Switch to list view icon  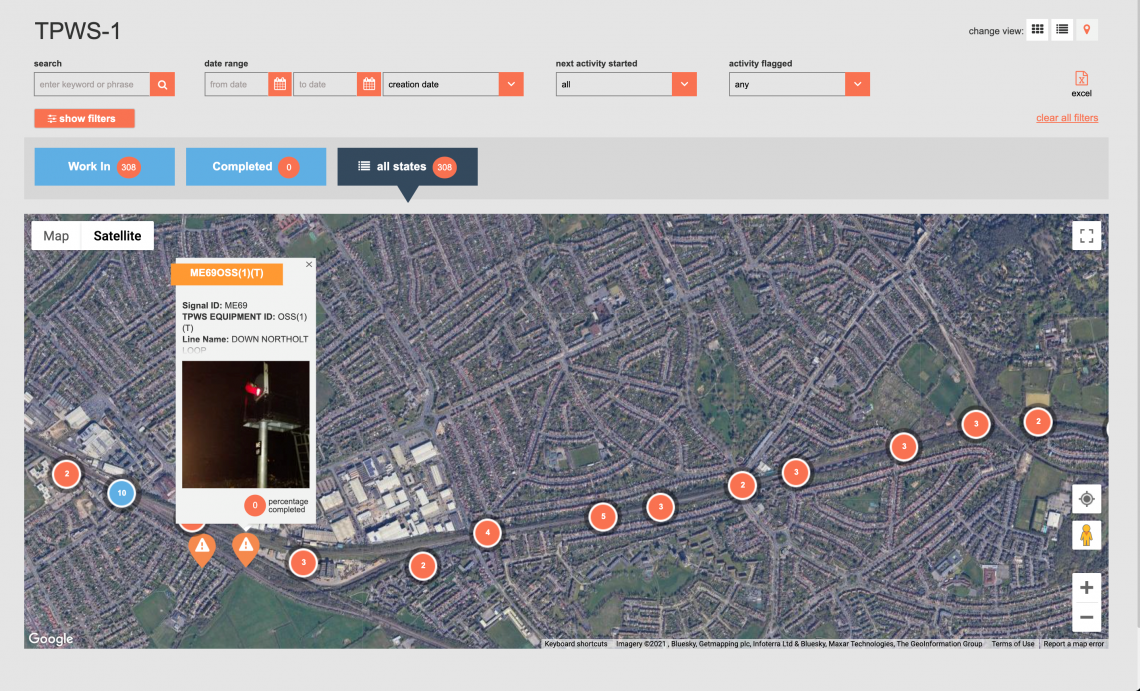(1062, 30)
